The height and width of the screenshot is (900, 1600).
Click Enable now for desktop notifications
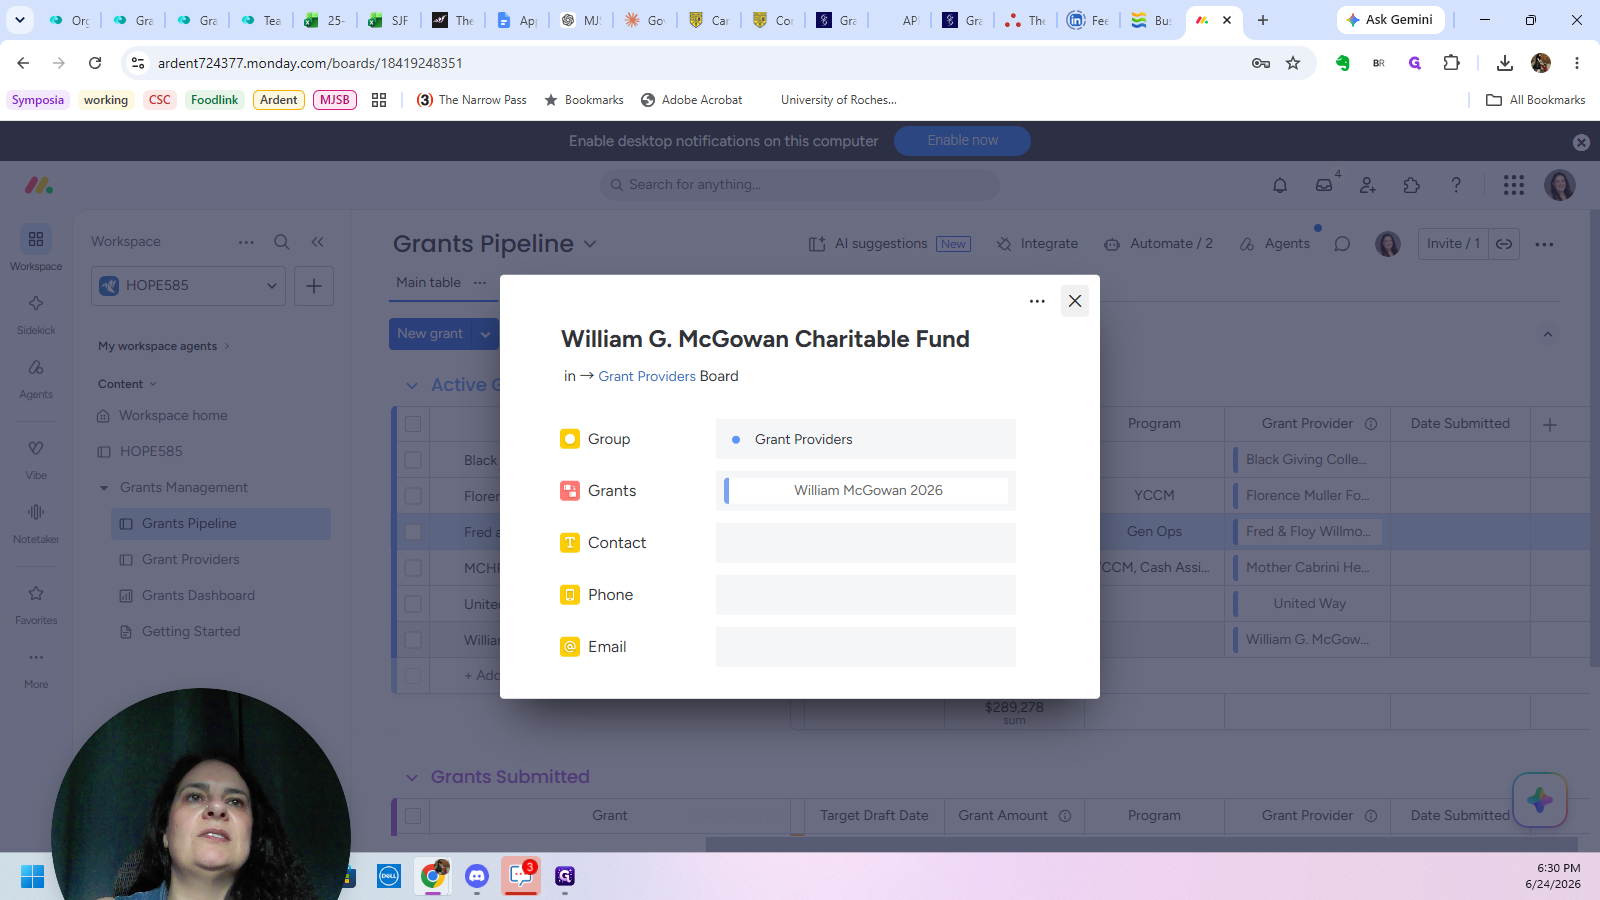click(962, 141)
